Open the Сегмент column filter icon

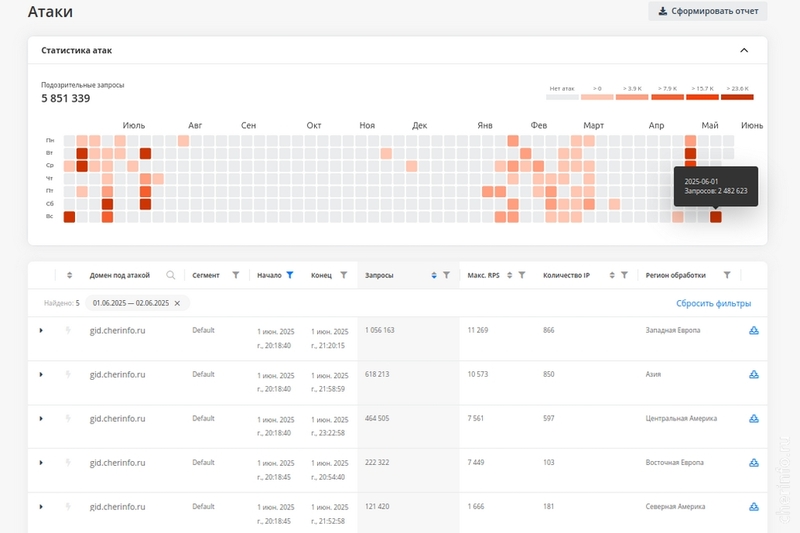[236, 275]
